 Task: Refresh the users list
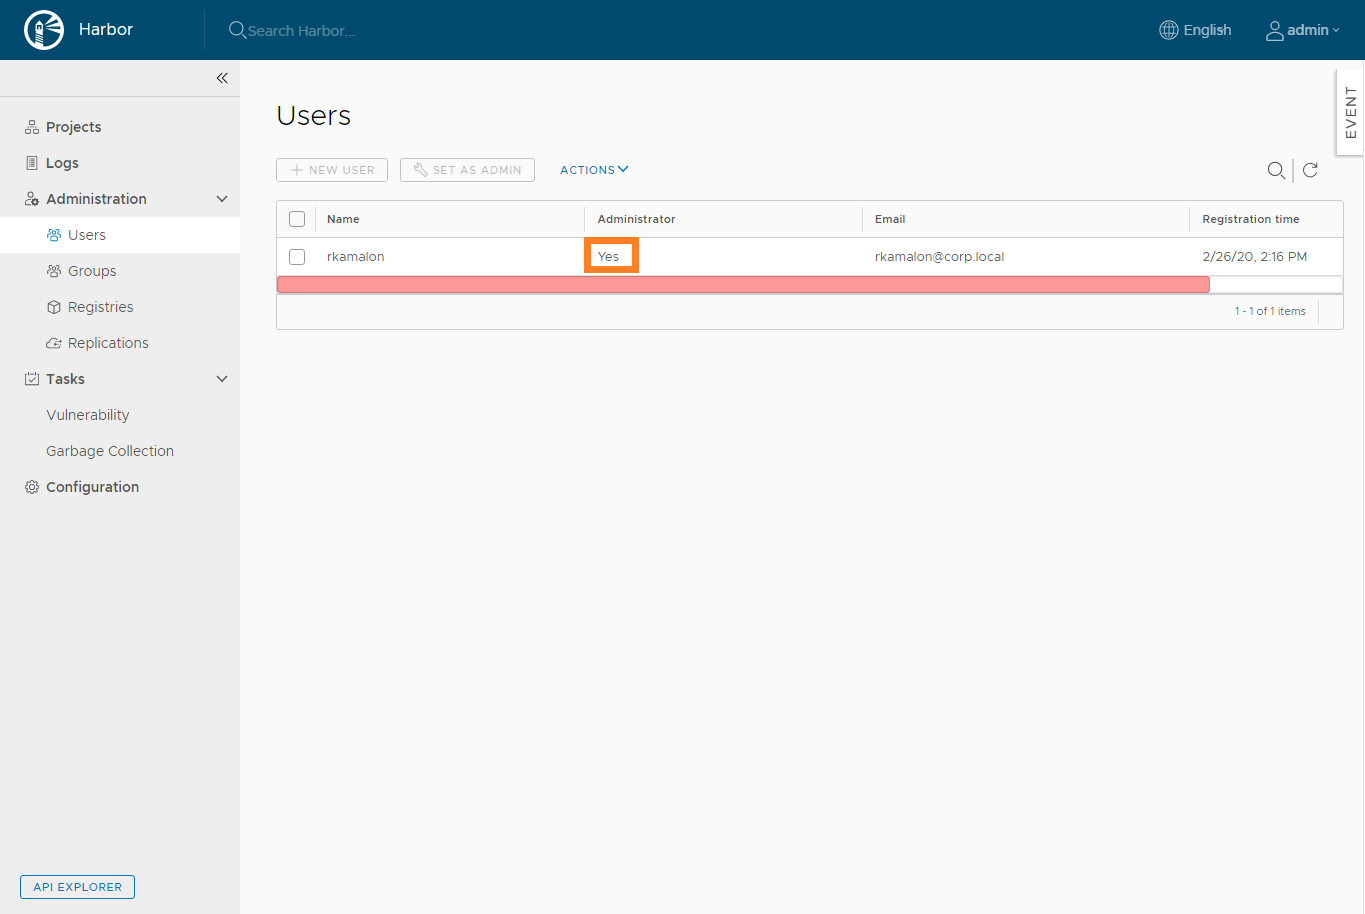click(1310, 170)
